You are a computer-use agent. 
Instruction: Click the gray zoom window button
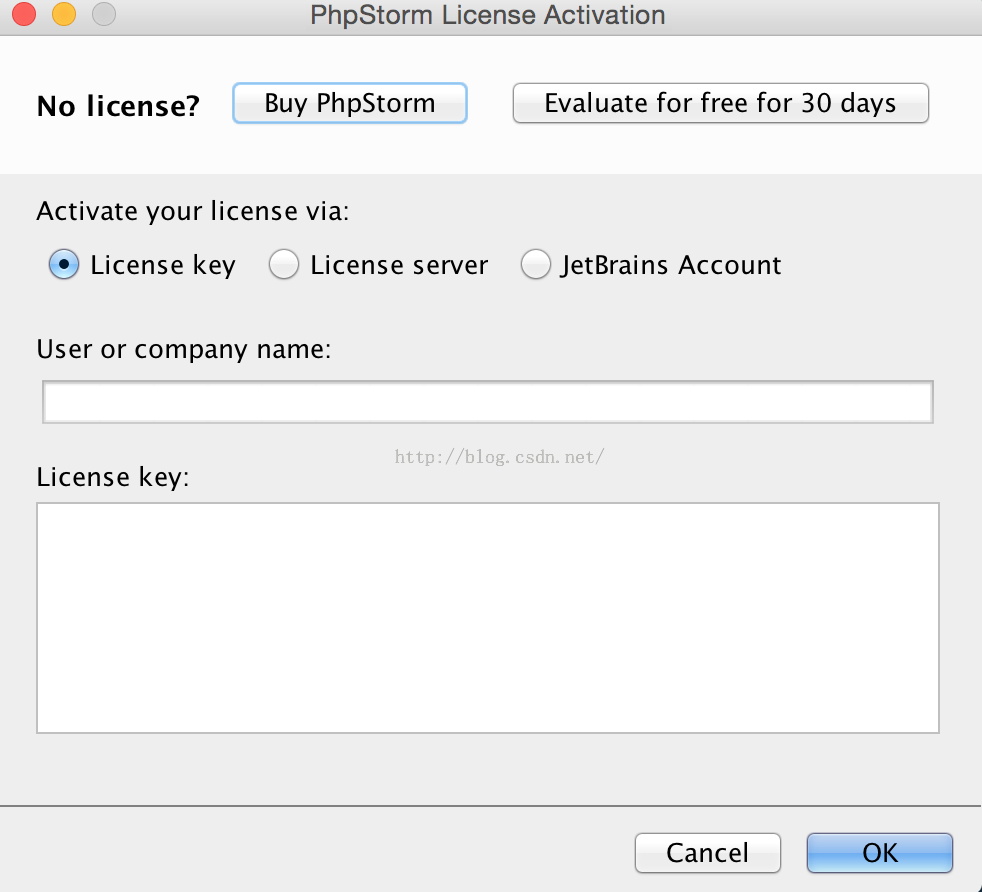pos(103,15)
